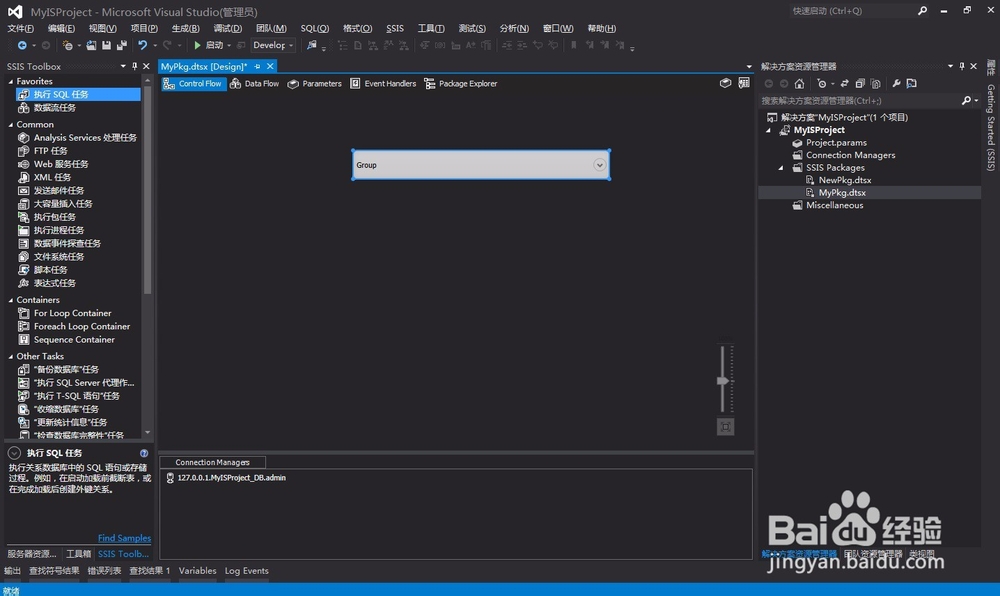This screenshot has height=596, width=1000.
Task: Click the Quick Launch search box
Action: [x=852, y=11]
